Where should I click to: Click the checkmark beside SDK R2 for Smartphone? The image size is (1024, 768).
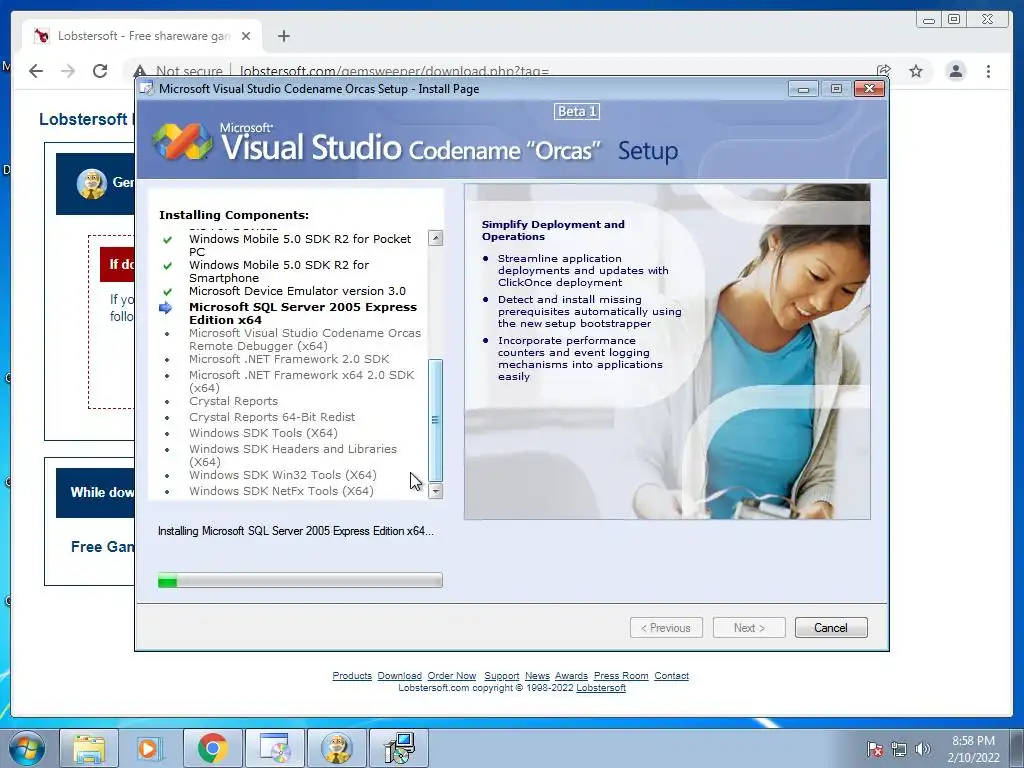coord(167,265)
